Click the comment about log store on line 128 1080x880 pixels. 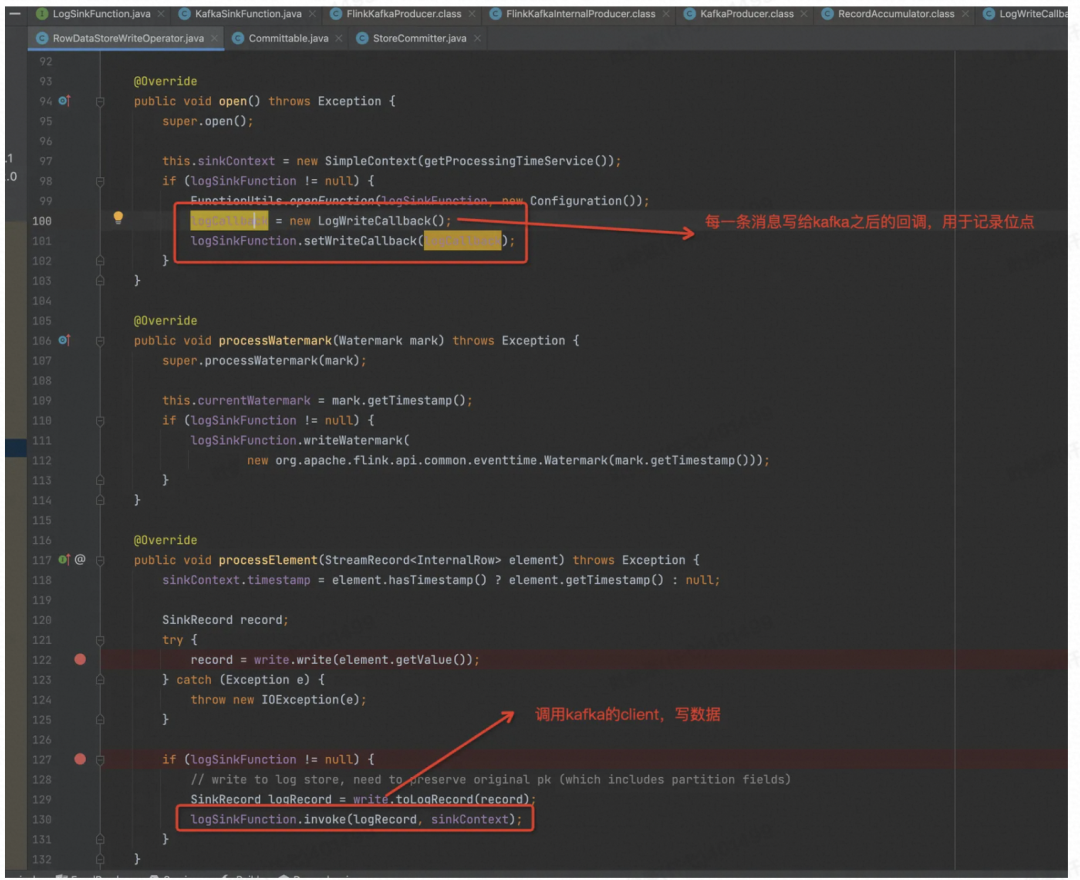[490, 780]
